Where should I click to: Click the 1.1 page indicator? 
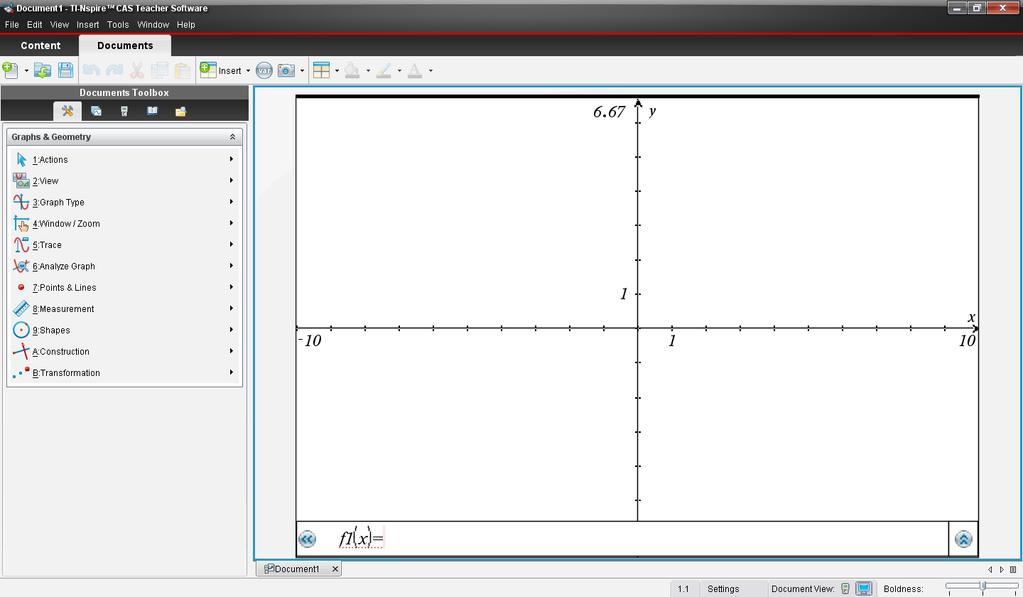click(x=683, y=589)
